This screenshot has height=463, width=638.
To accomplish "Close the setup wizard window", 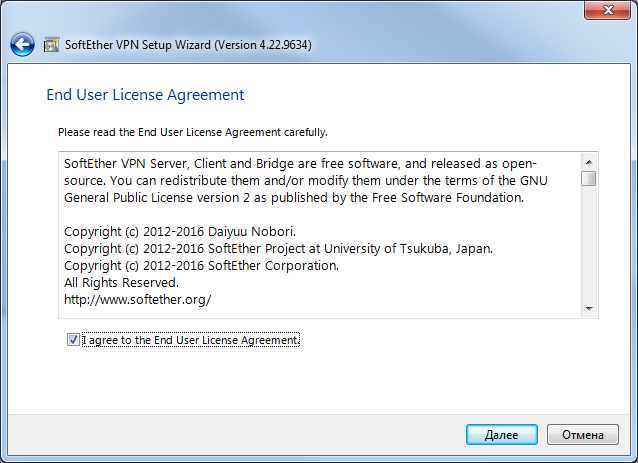I will click(x=607, y=10).
